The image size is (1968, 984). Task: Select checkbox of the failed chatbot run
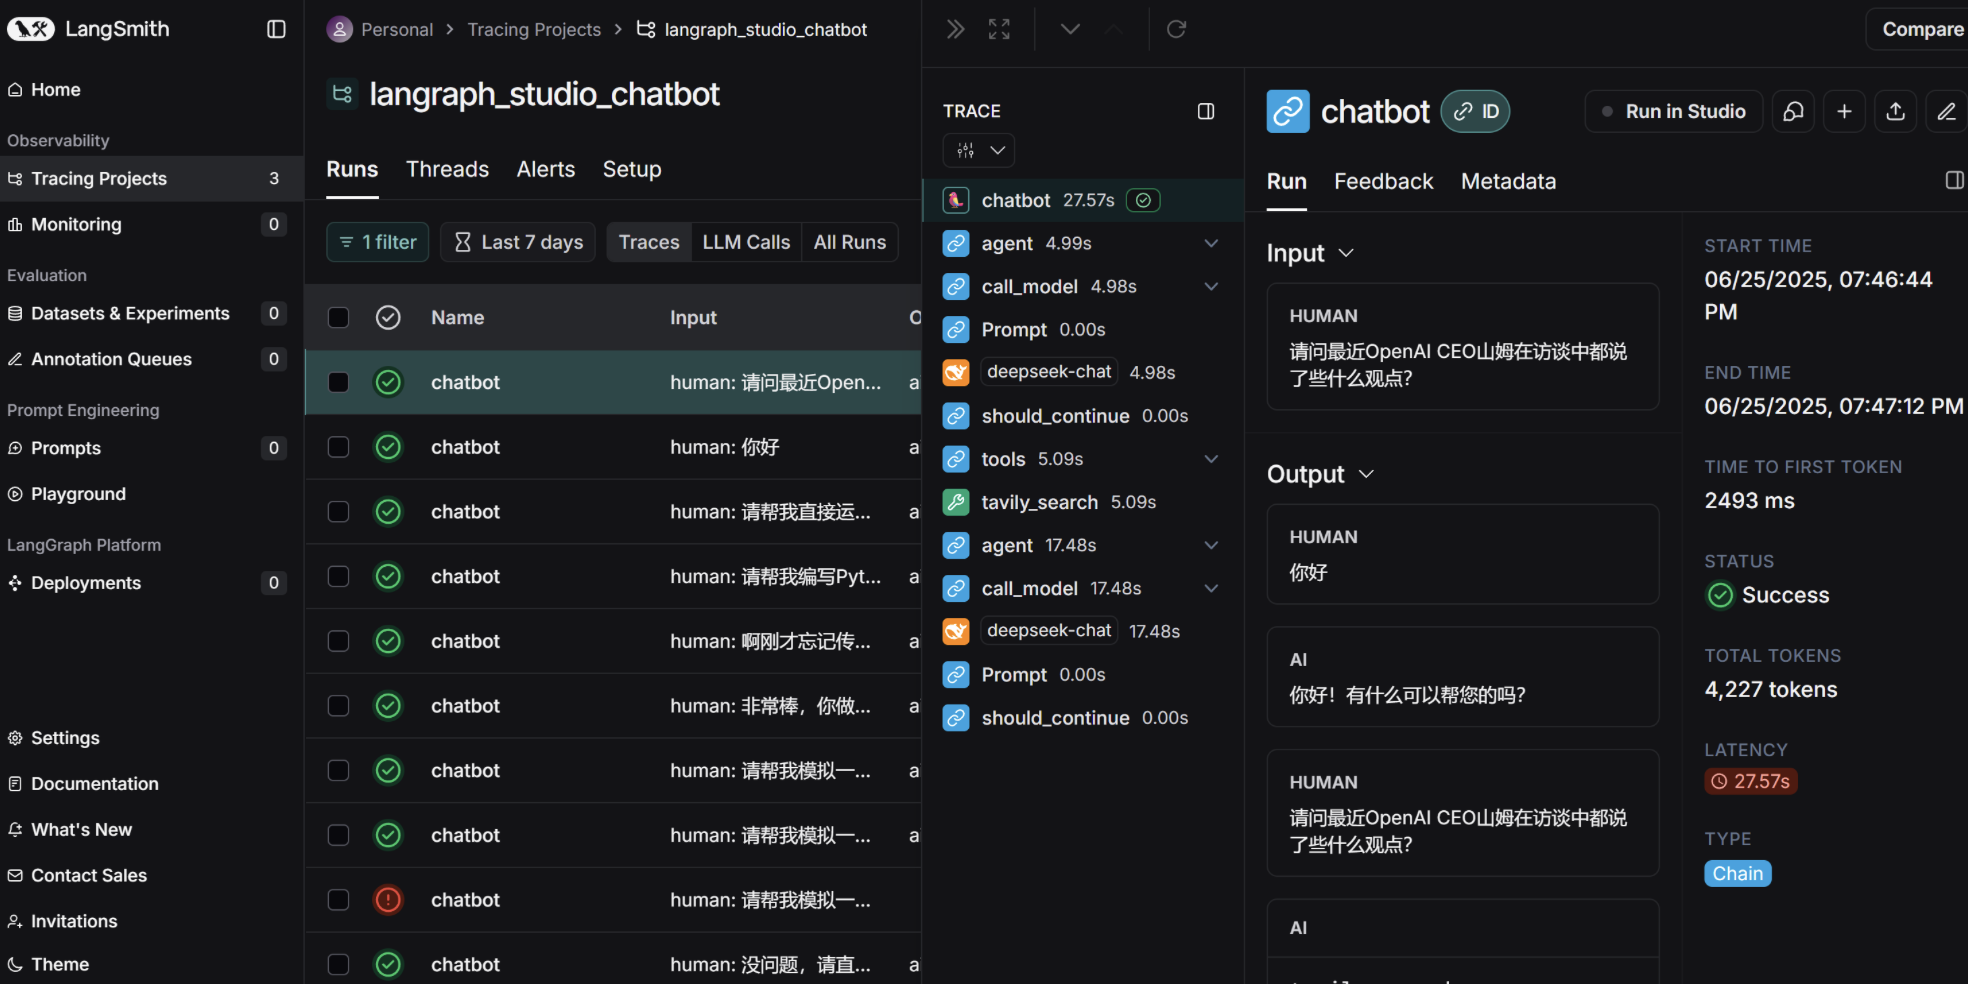click(339, 900)
